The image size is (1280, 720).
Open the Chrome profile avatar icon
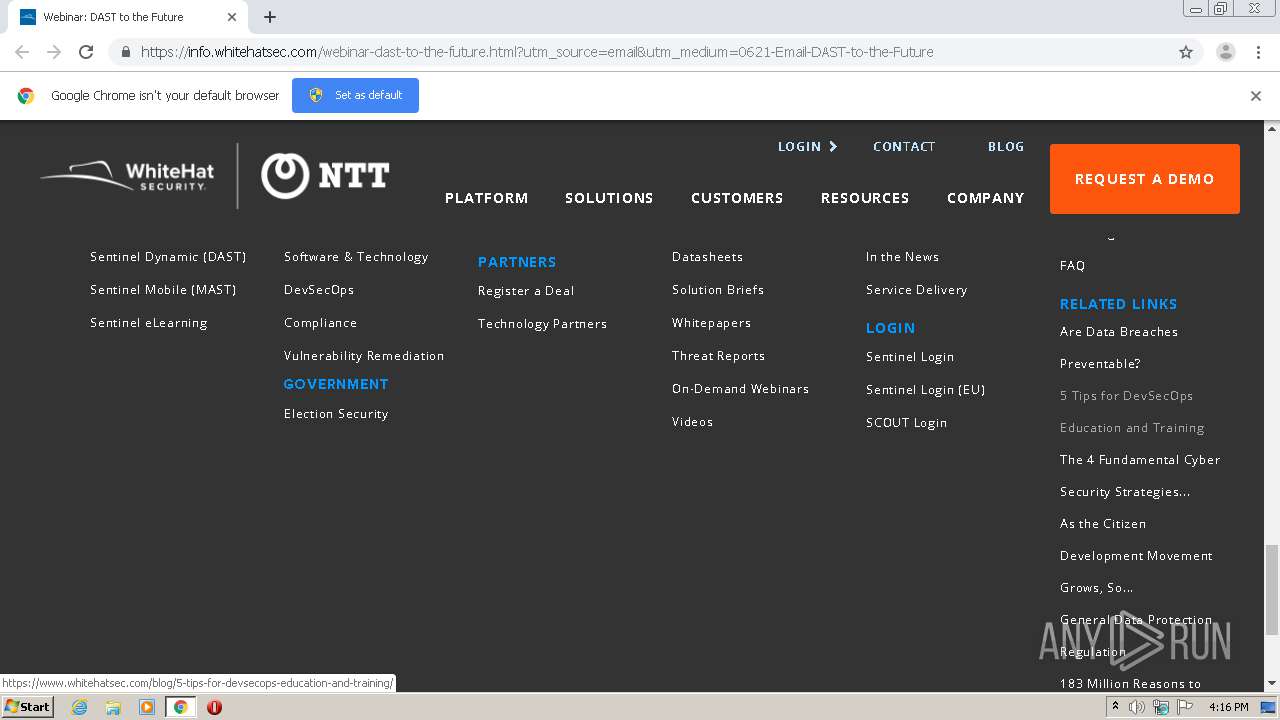click(1225, 52)
